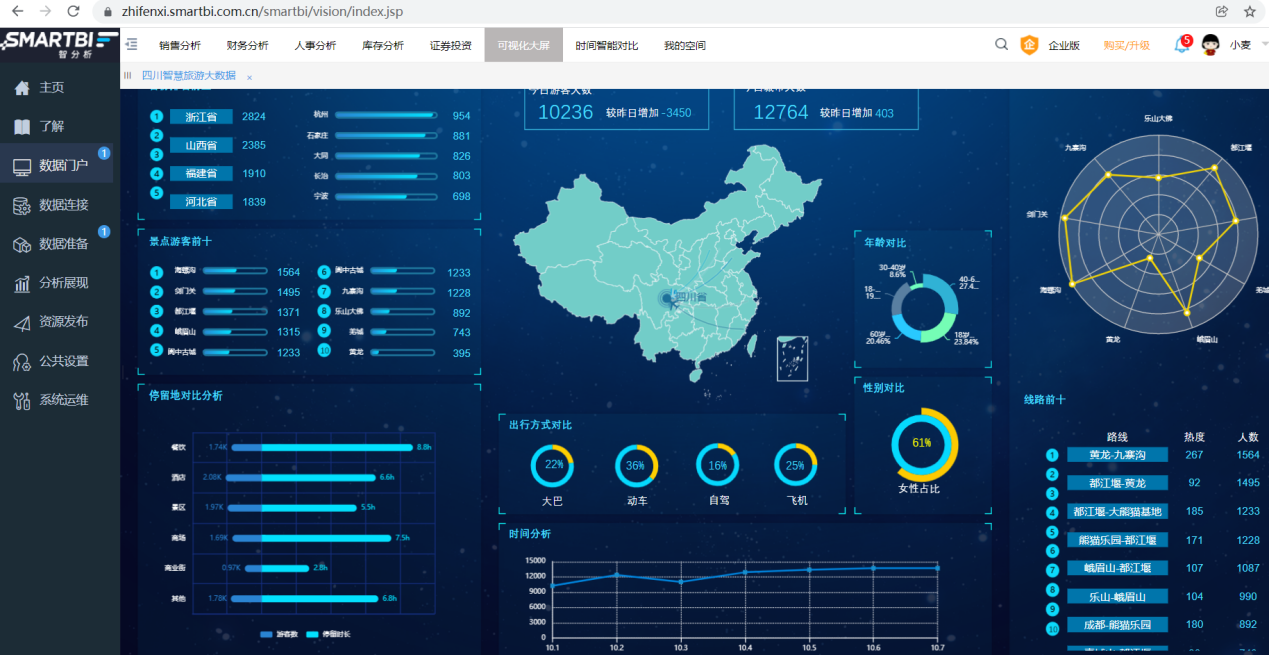Open 数据门户 in the sidebar
Image resolution: width=1269 pixels, height=655 pixels.
[57, 165]
